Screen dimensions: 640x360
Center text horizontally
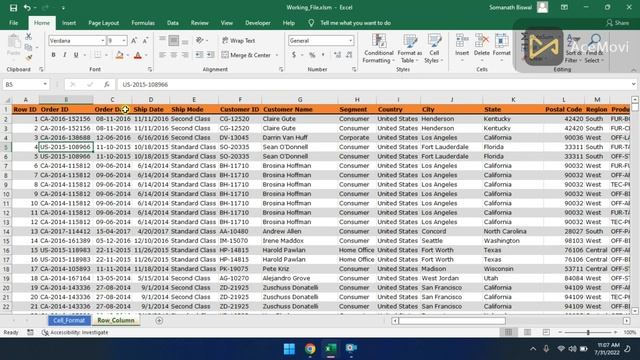(174, 55)
